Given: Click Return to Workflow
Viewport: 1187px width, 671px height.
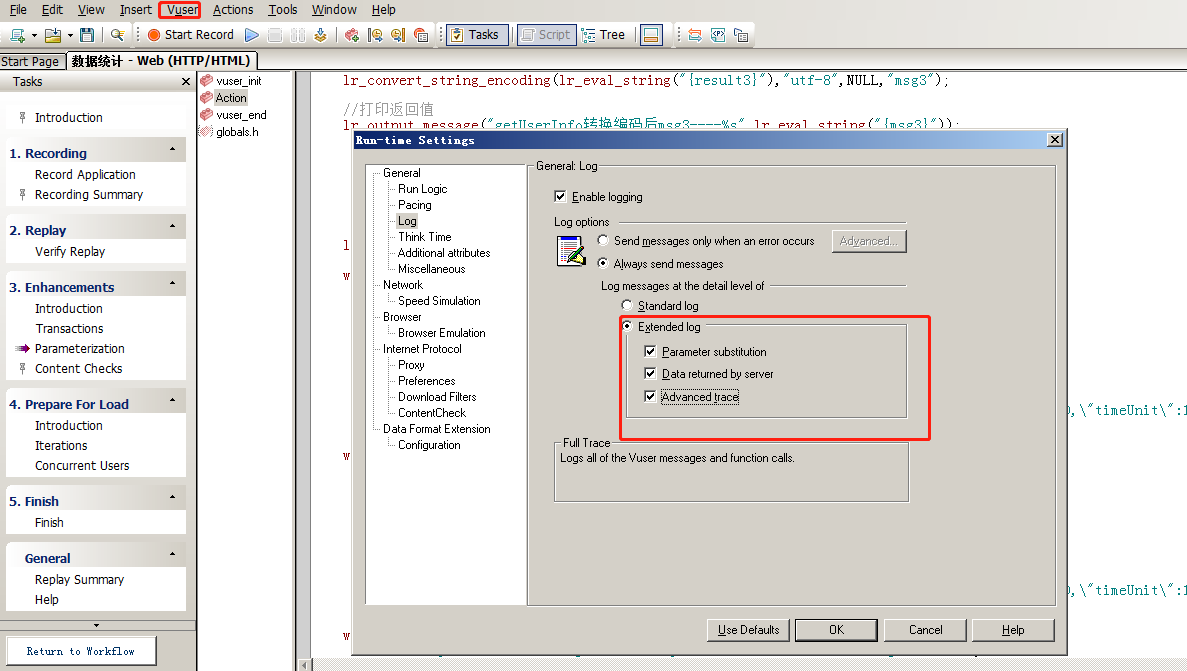Looking at the screenshot, I should 80,650.
